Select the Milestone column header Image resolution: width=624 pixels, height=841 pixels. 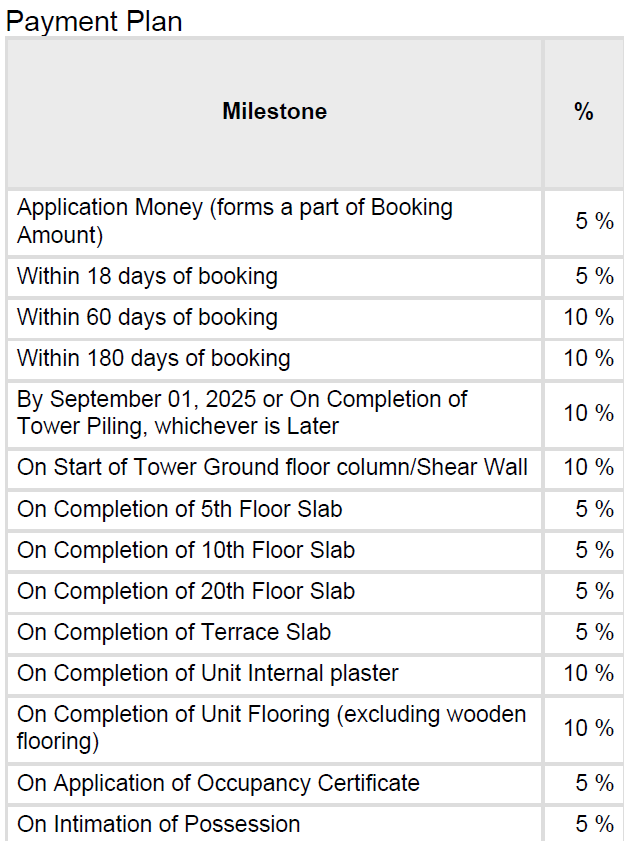274,111
